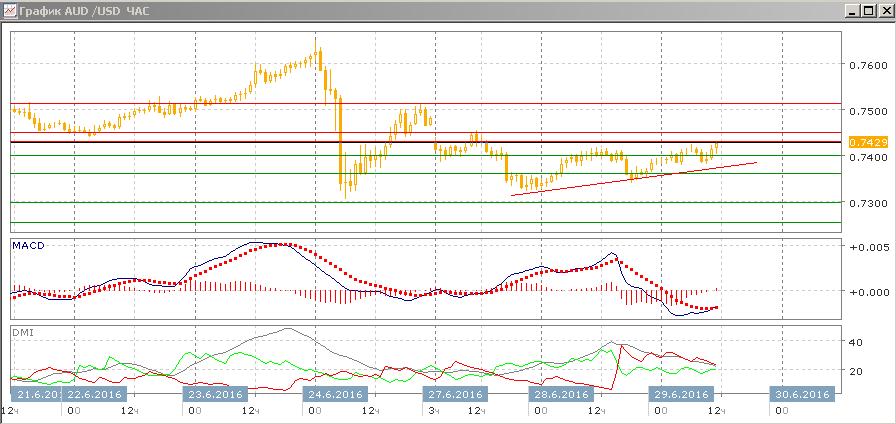Click the DMI indicator label

pos(23,332)
